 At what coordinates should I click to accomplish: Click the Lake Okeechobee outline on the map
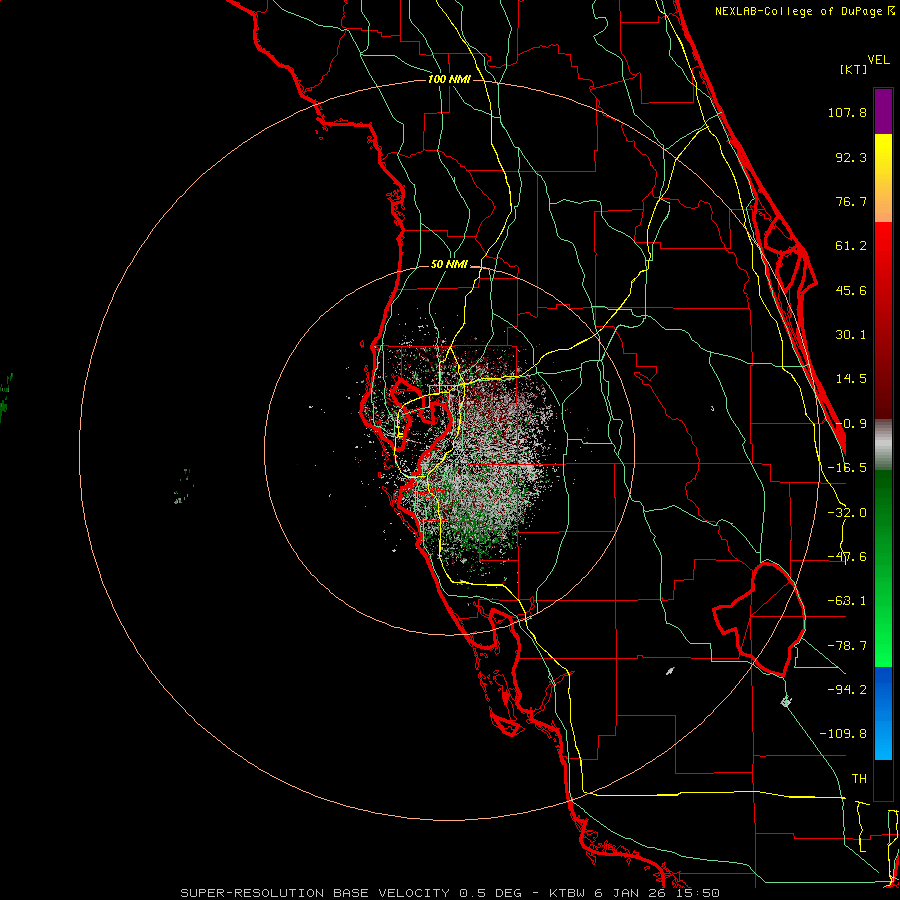pyautogui.click(x=761, y=618)
